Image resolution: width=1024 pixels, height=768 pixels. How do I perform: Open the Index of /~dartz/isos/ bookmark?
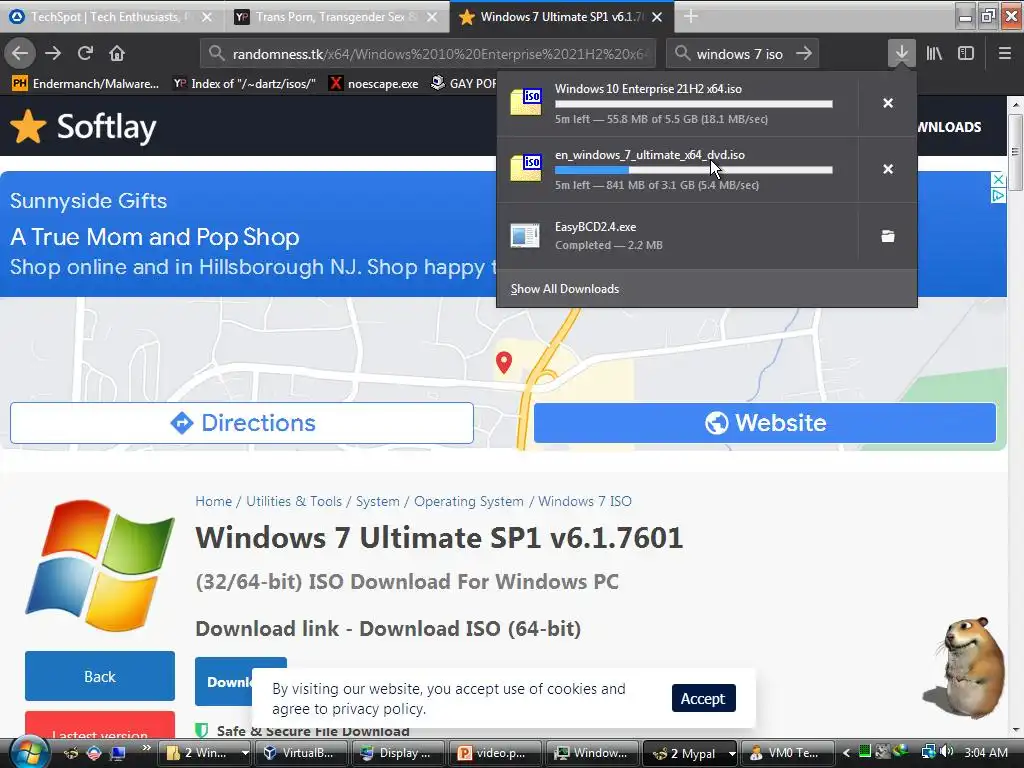[244, 84]
